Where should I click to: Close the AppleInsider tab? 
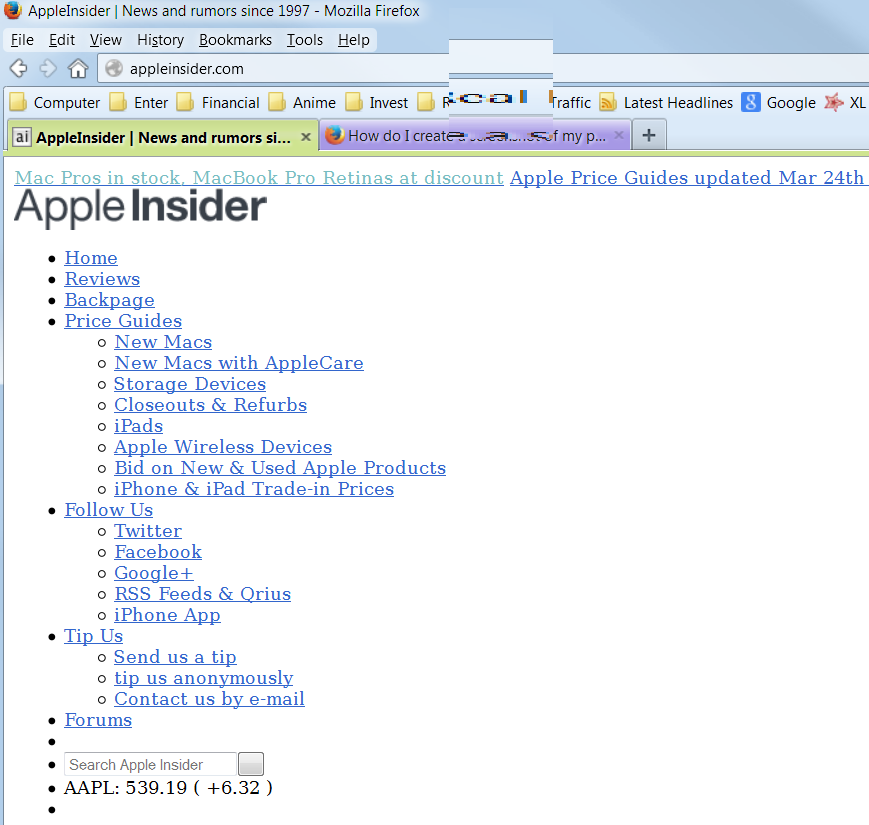(306, 137)
